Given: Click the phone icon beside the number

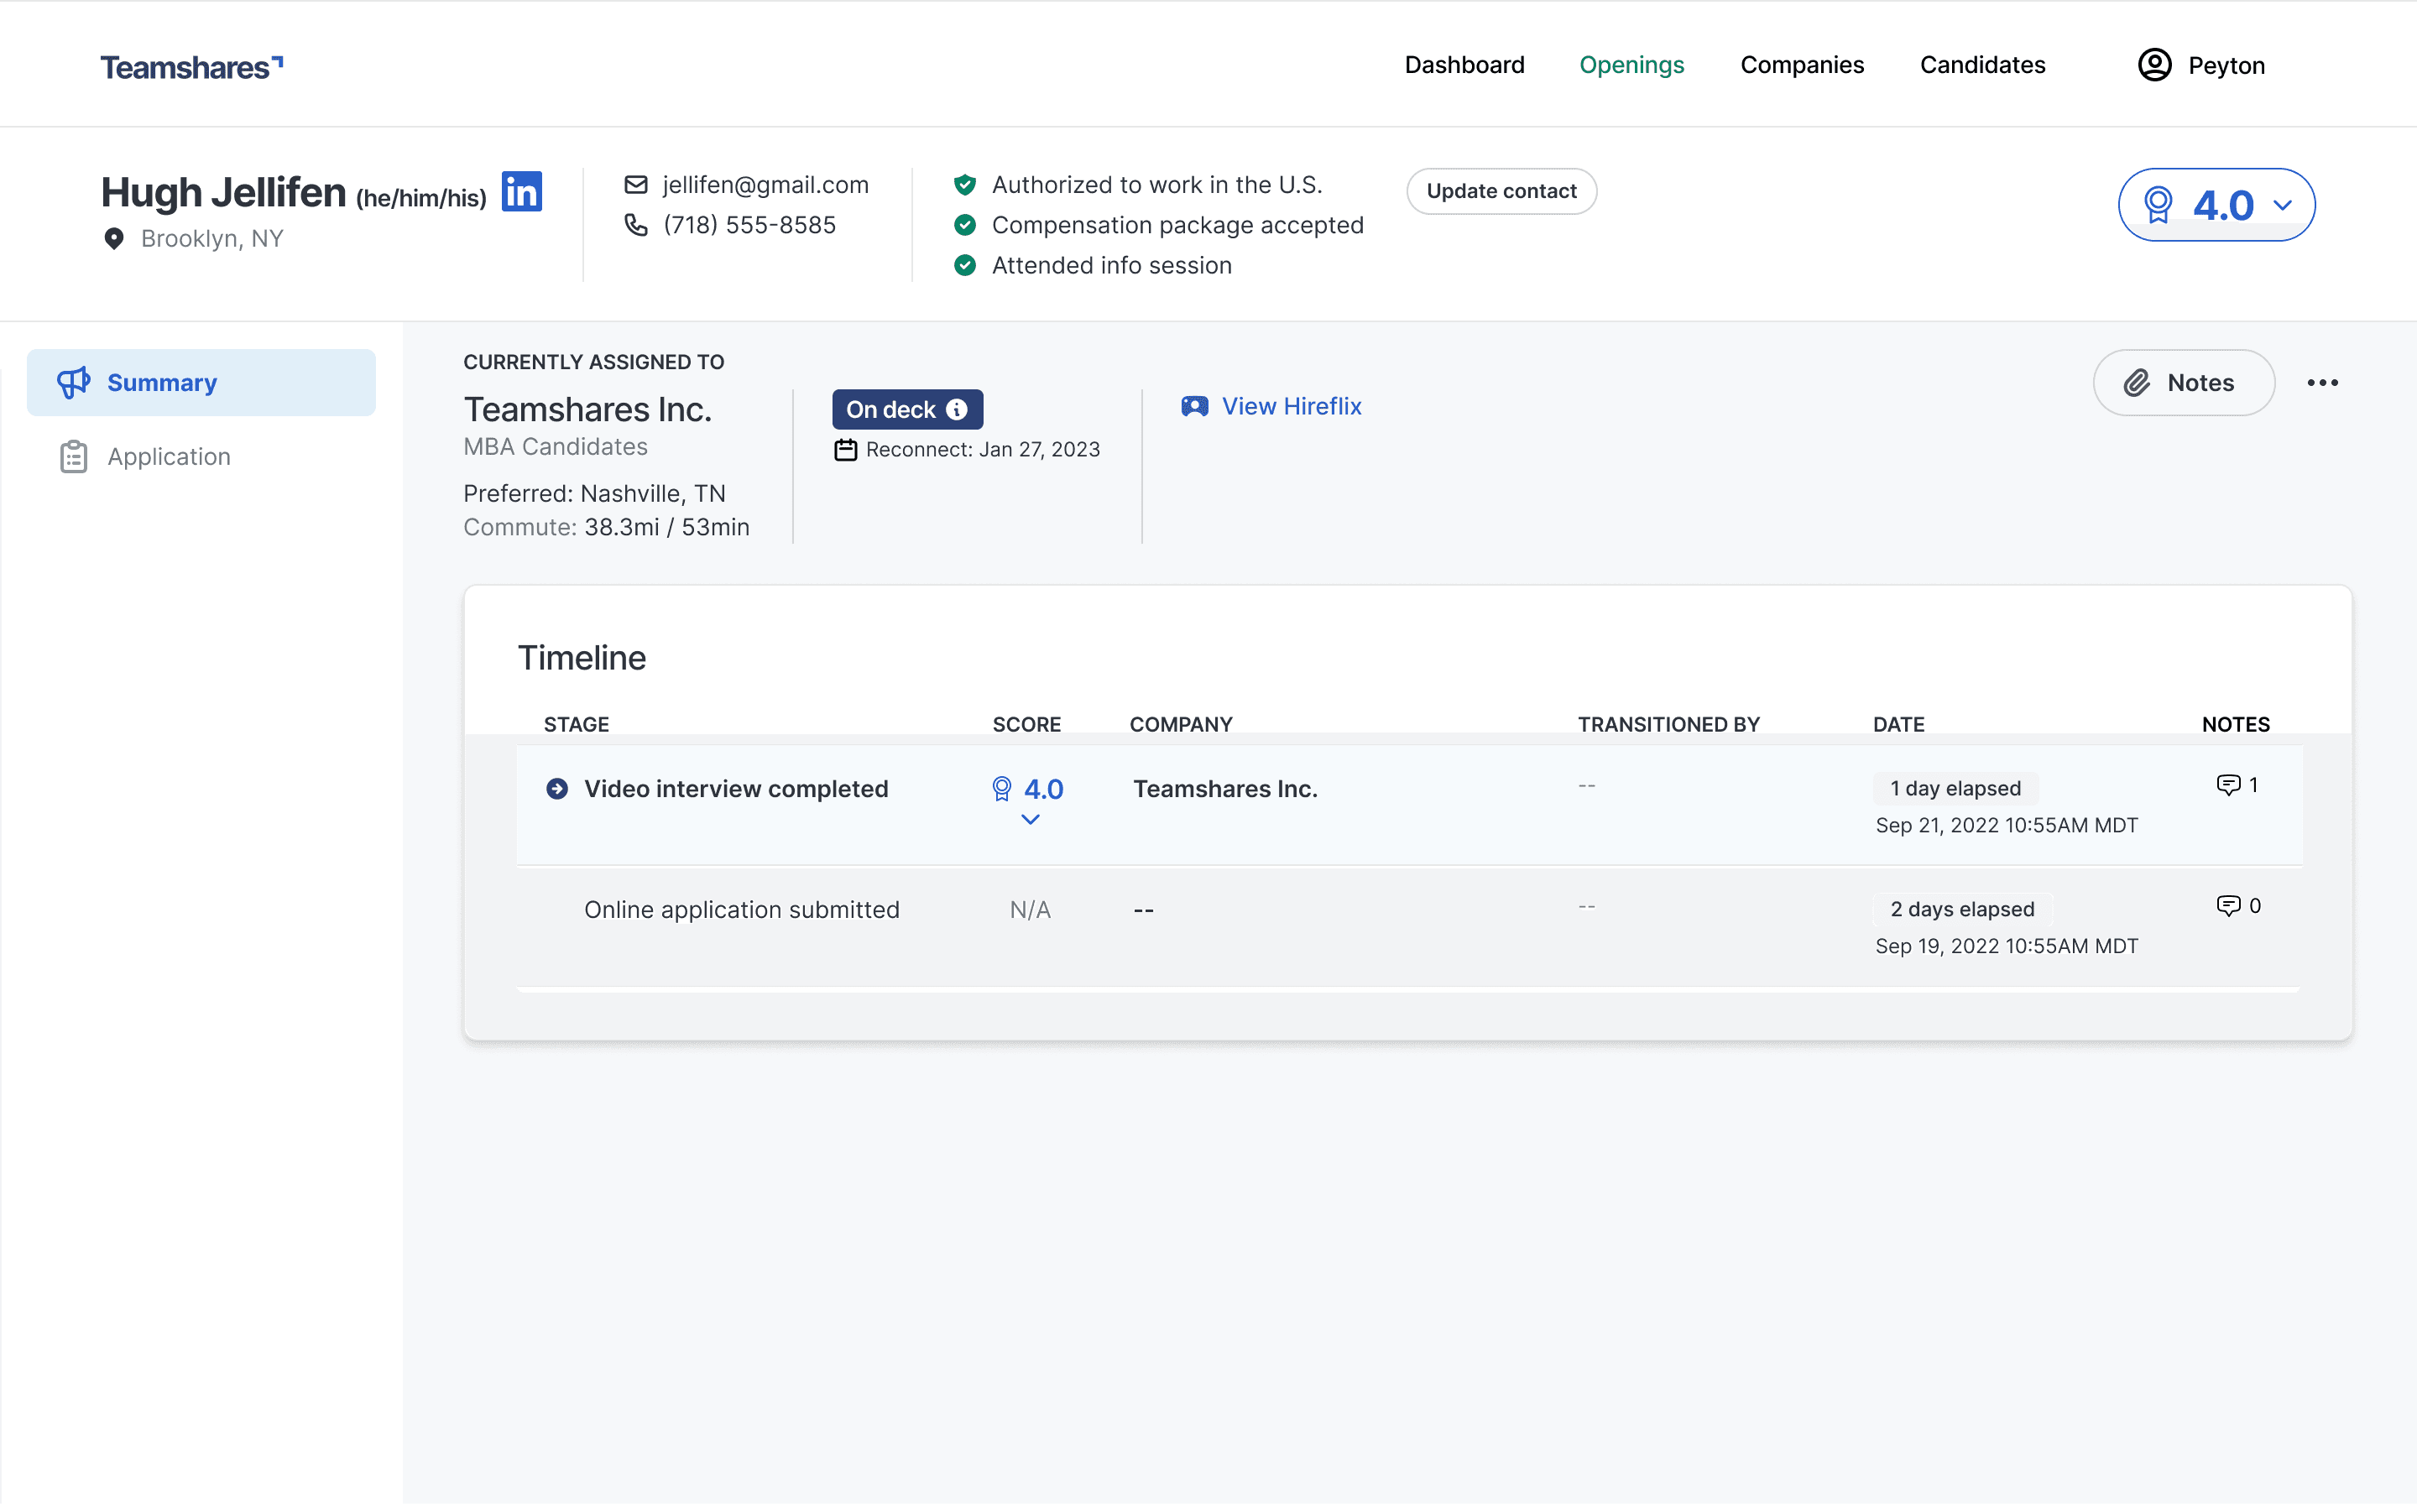Looking at the screenshot, I should [x=635, y=225].
